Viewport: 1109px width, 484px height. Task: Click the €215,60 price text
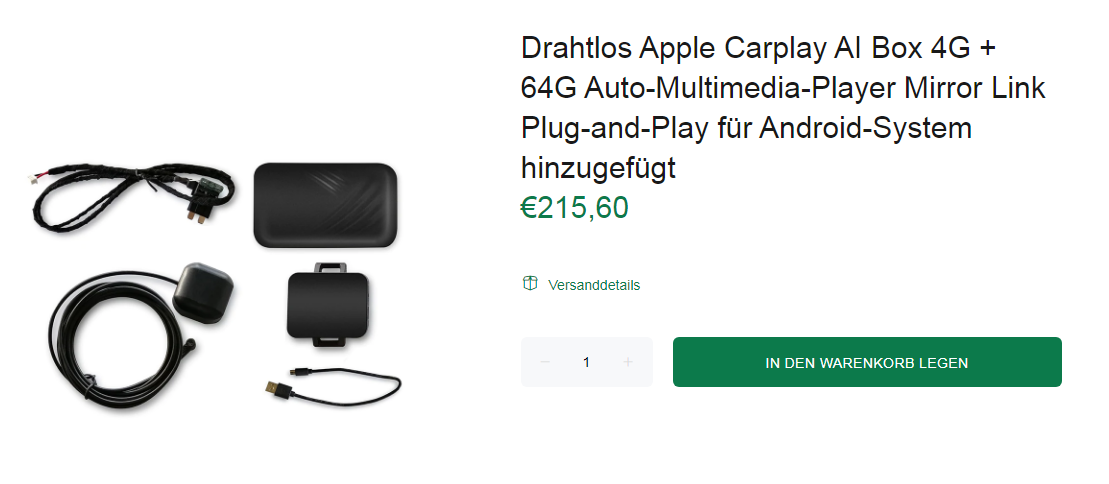[574, 208]
